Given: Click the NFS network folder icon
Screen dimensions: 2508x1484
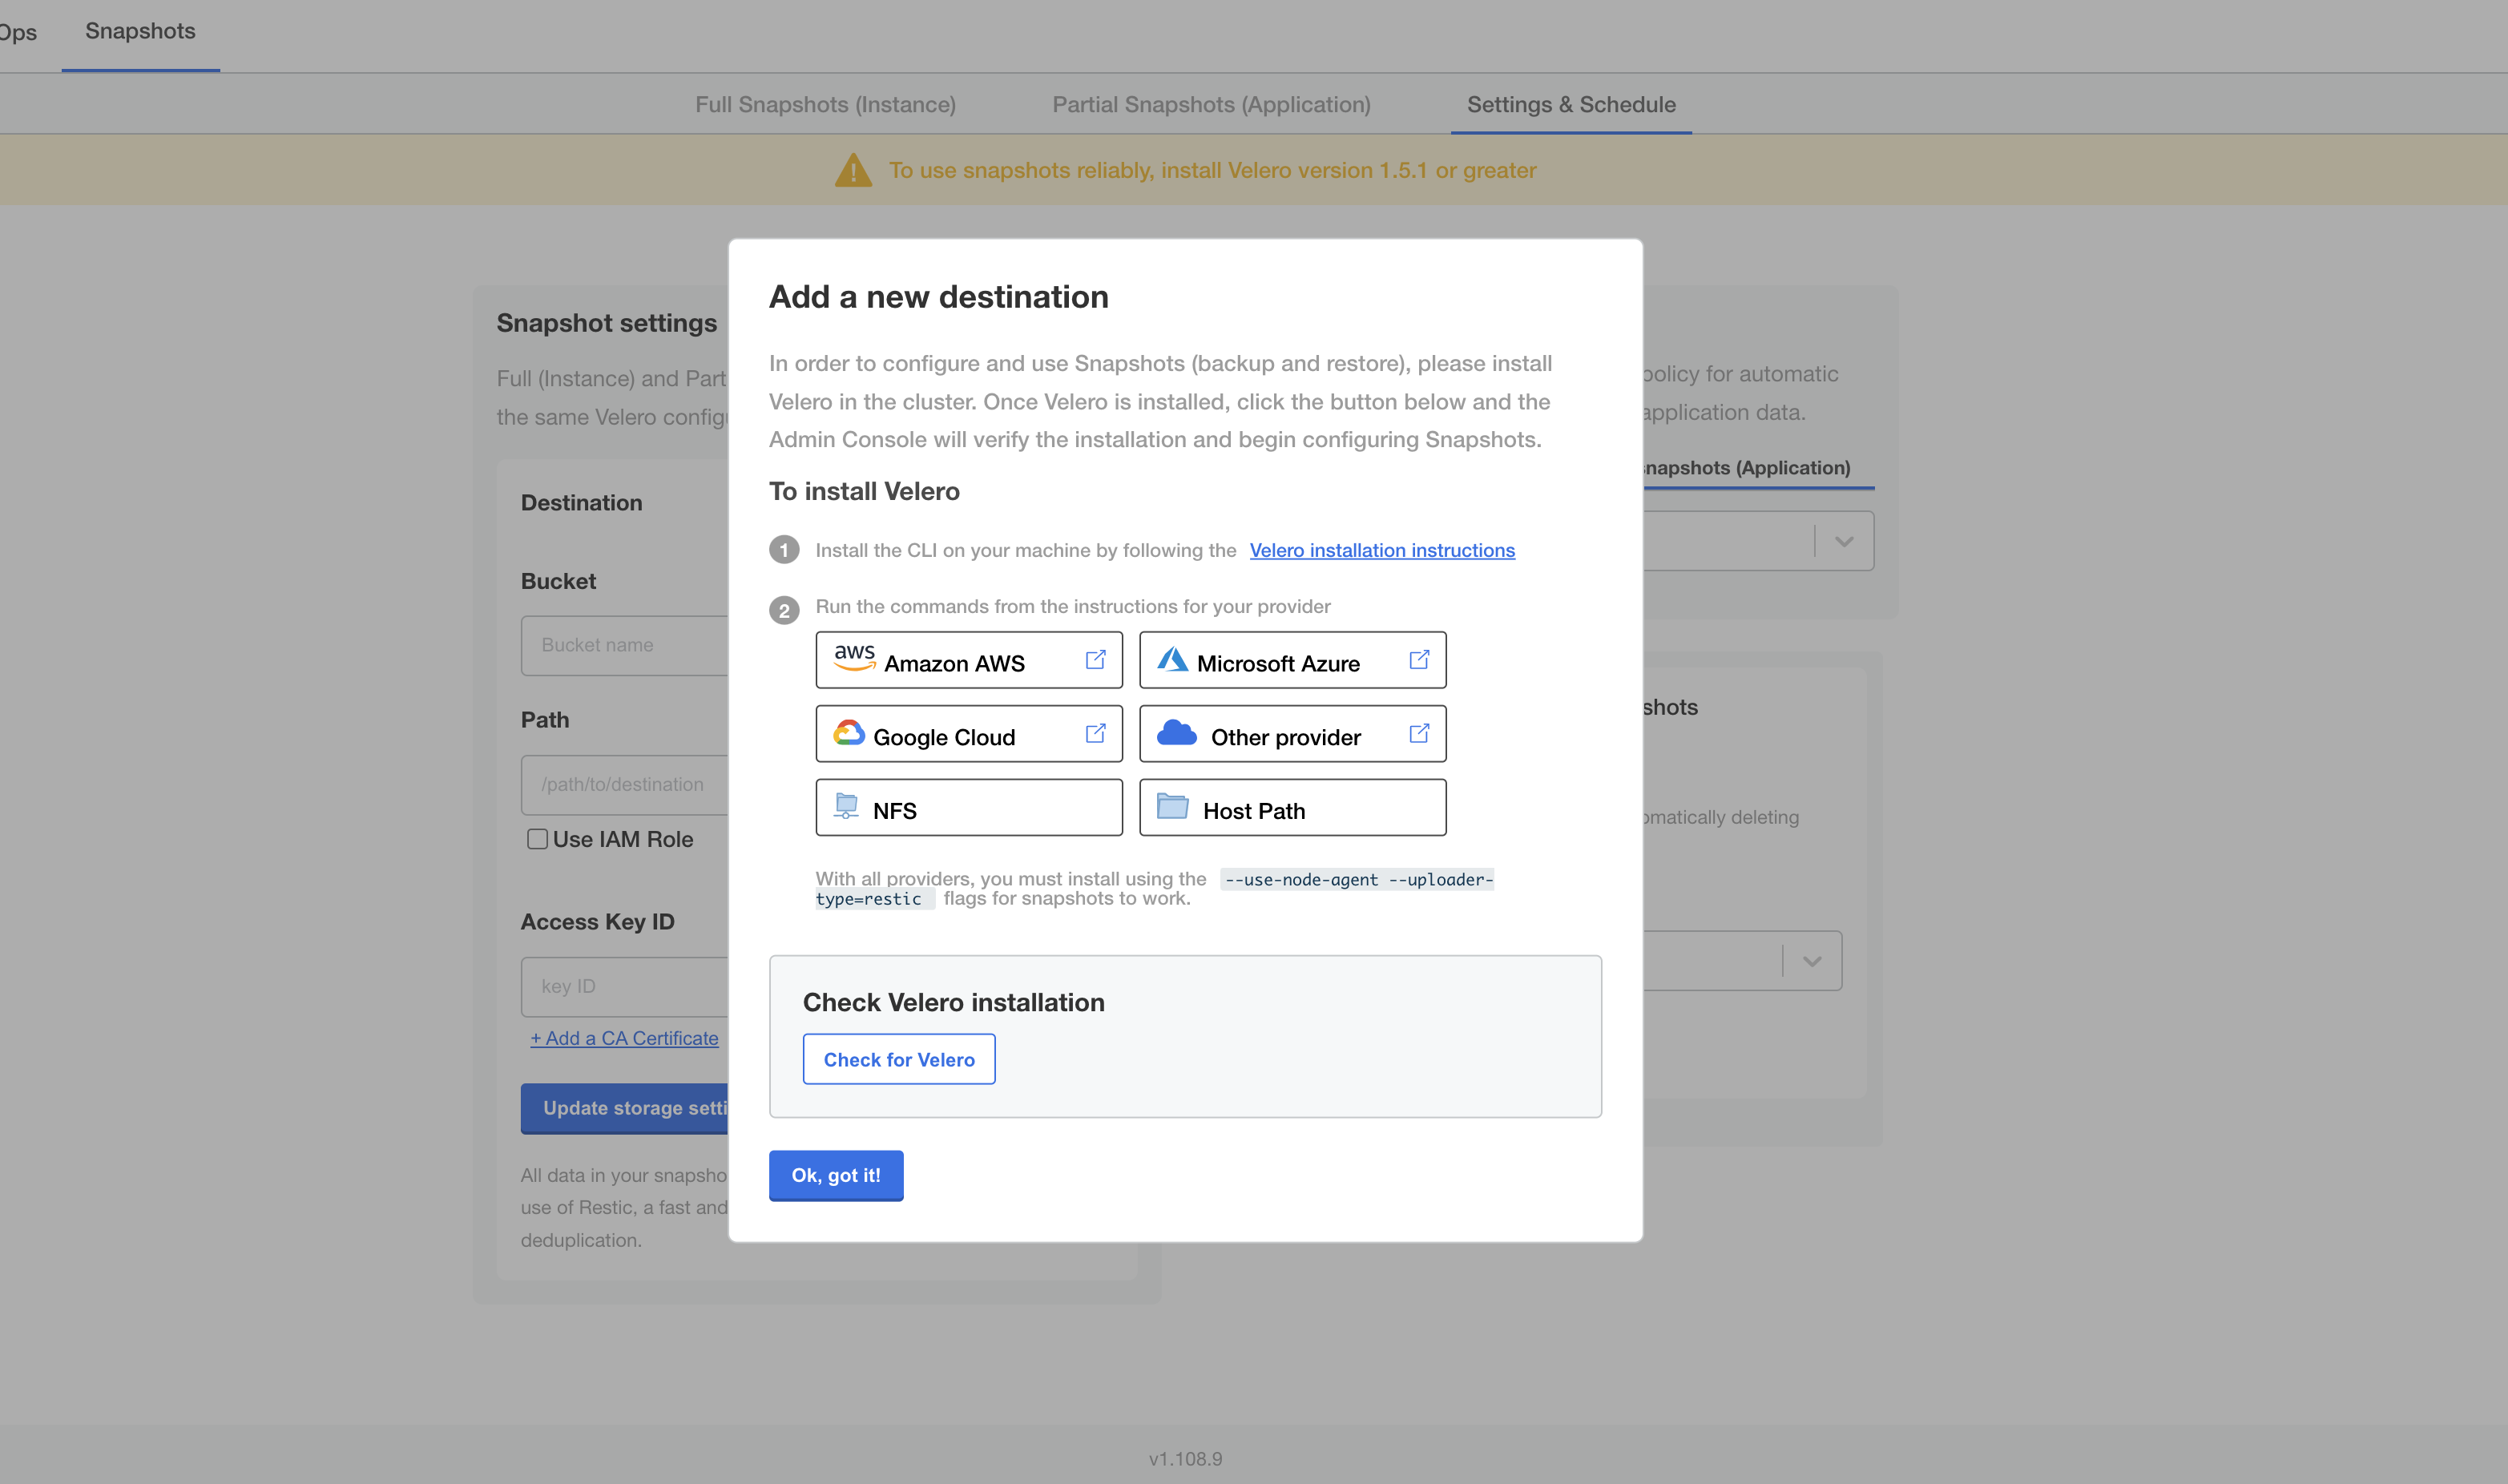Looking at the screenshot, I should coord(847,806).
